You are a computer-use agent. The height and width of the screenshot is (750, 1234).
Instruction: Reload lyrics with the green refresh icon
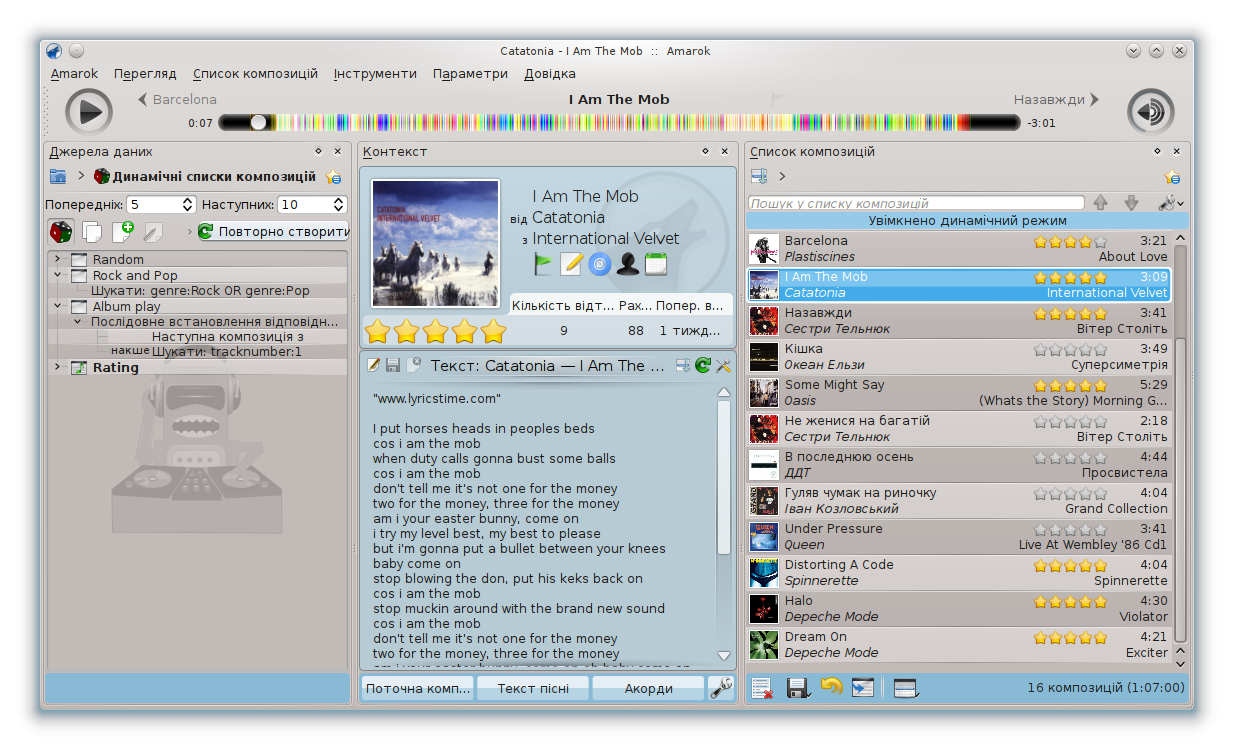point(703,365)
